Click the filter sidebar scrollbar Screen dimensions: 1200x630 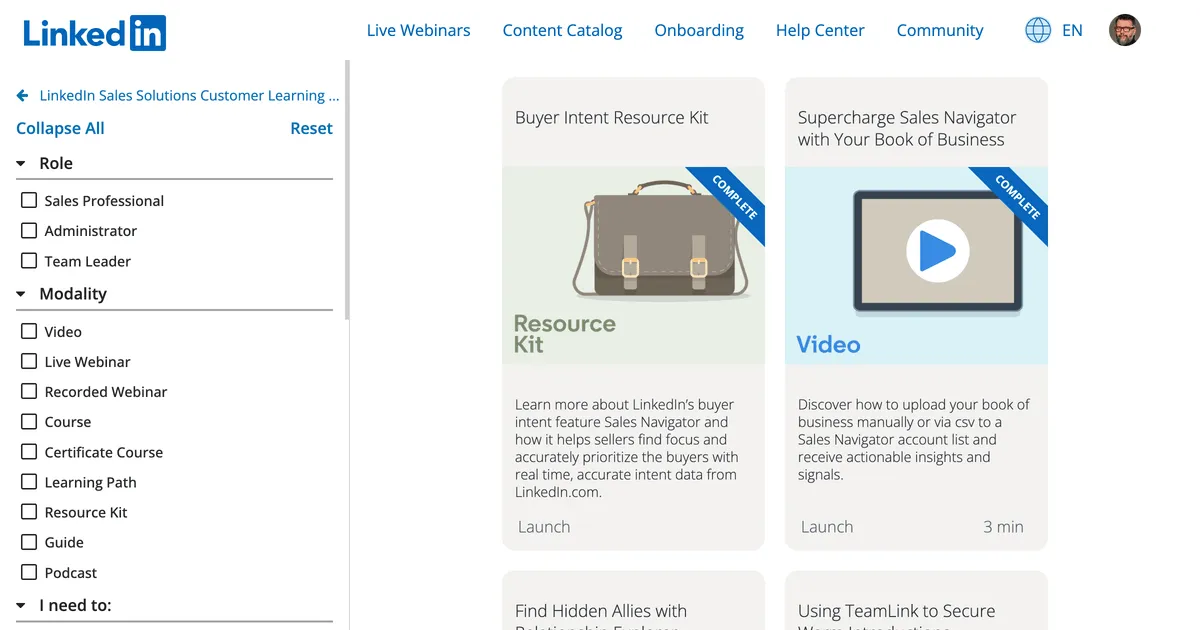coord(347,190)
